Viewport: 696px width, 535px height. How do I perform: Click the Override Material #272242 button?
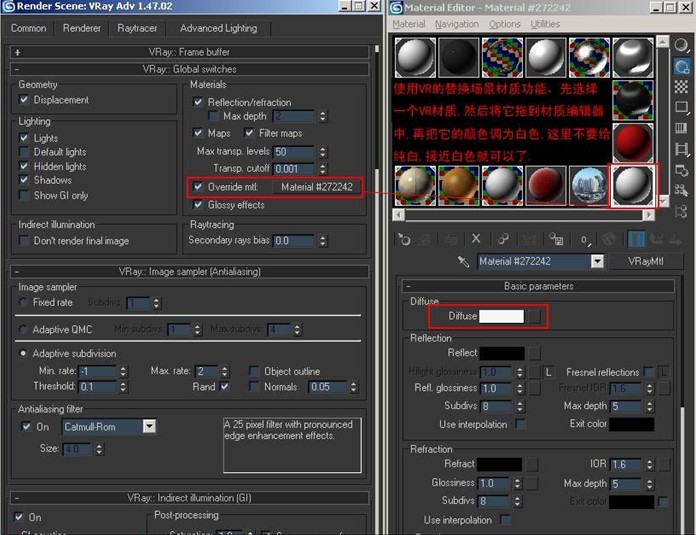pos(316,187)
